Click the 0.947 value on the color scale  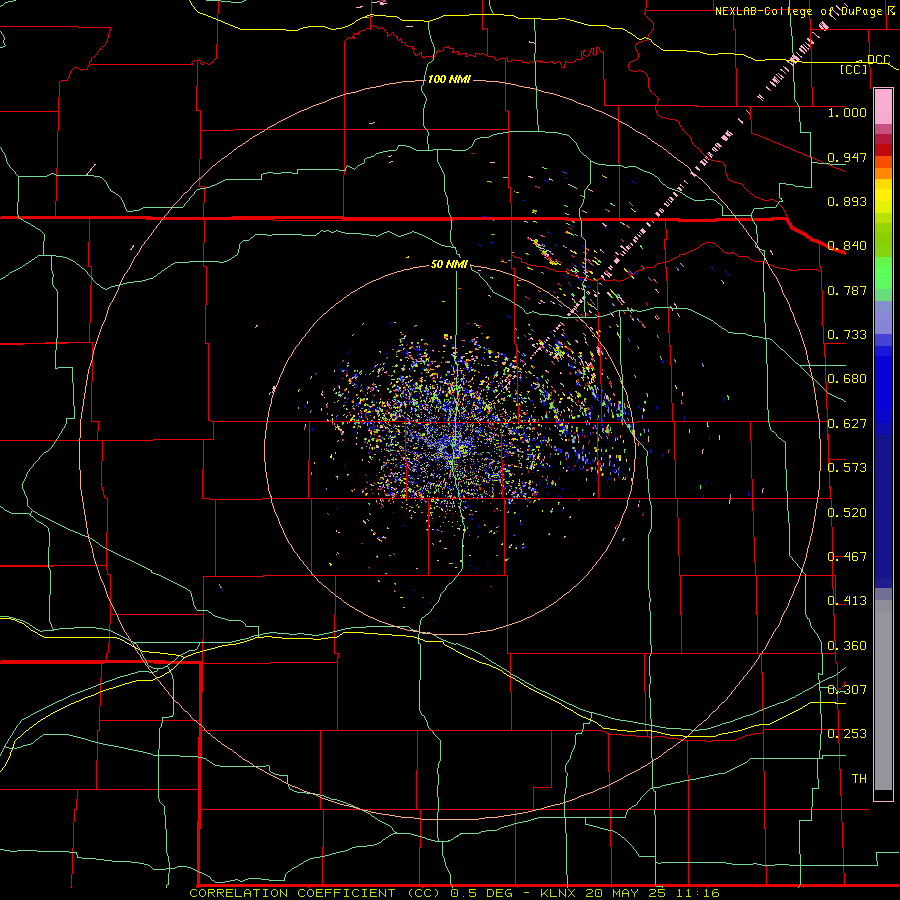coord(847,157)
